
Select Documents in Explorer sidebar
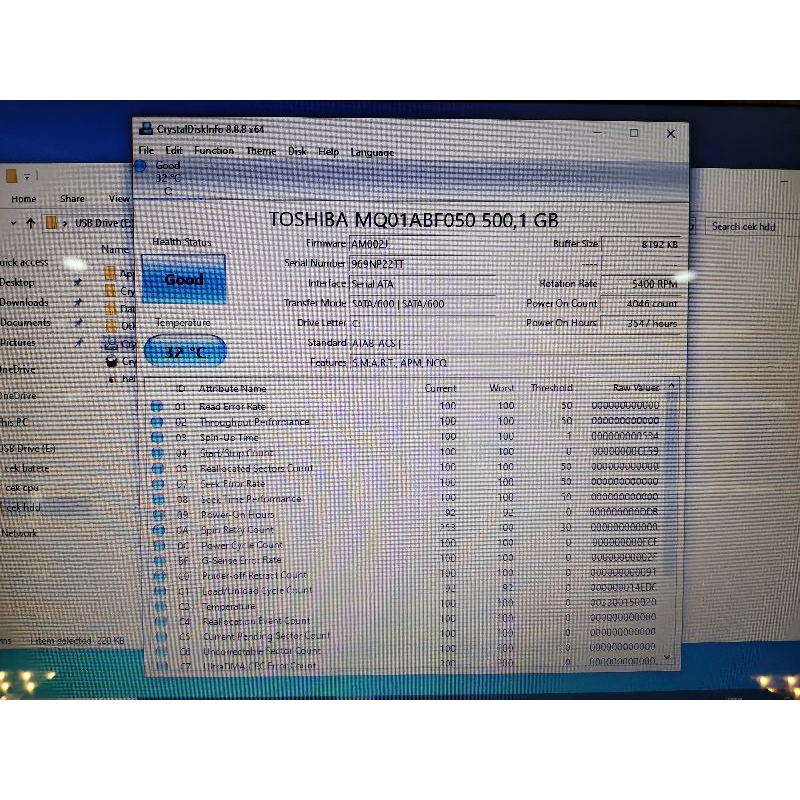pyautogui.click(x=25, y=322)
